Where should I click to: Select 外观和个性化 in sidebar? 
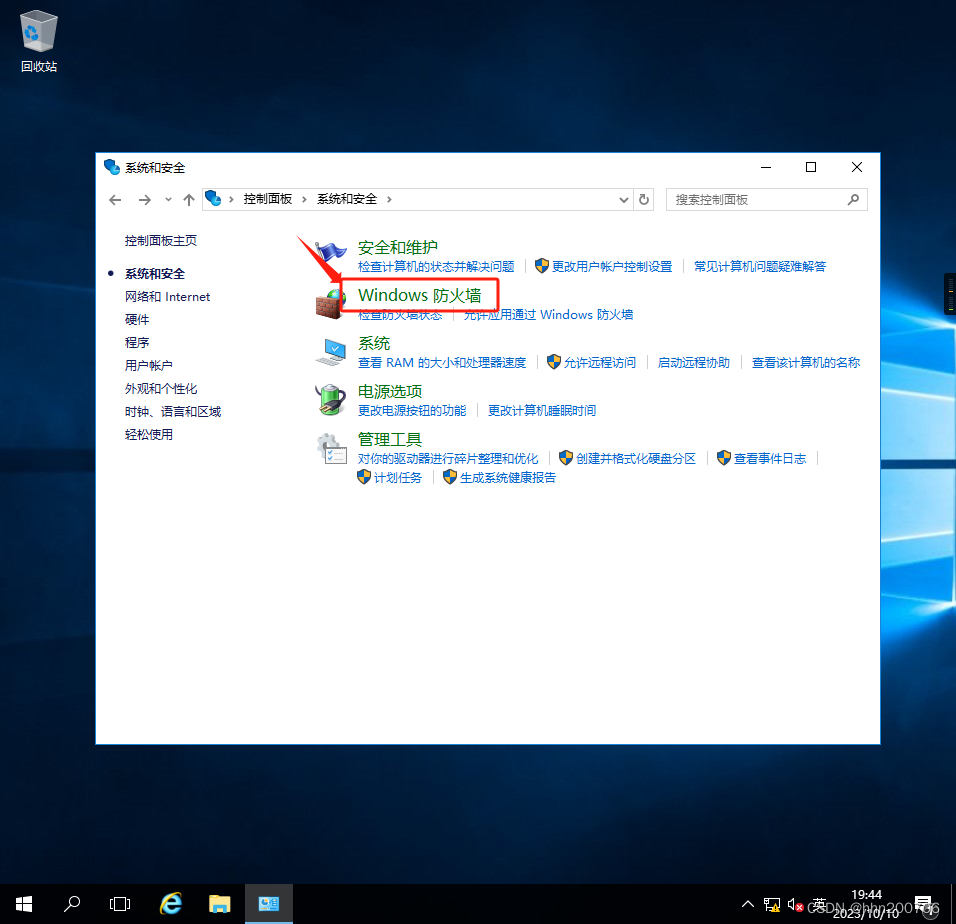(161, 389)
